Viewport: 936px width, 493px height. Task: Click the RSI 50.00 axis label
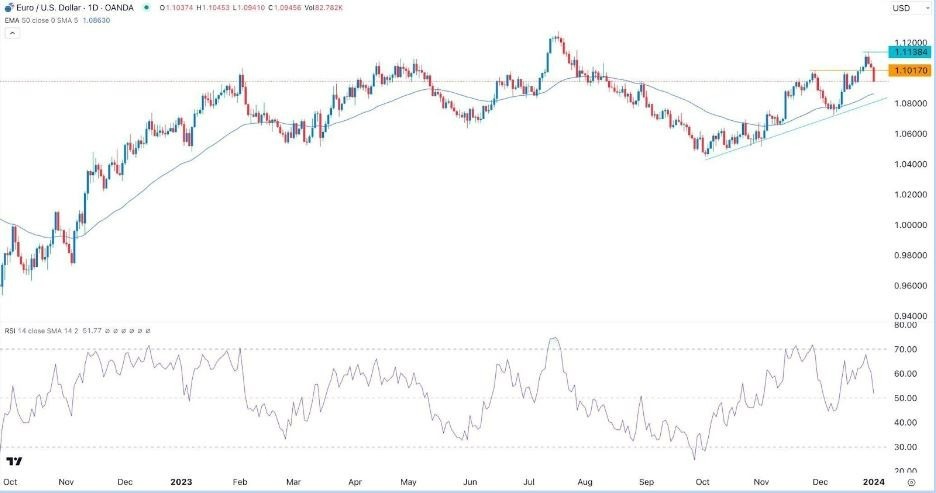point(906,398)
